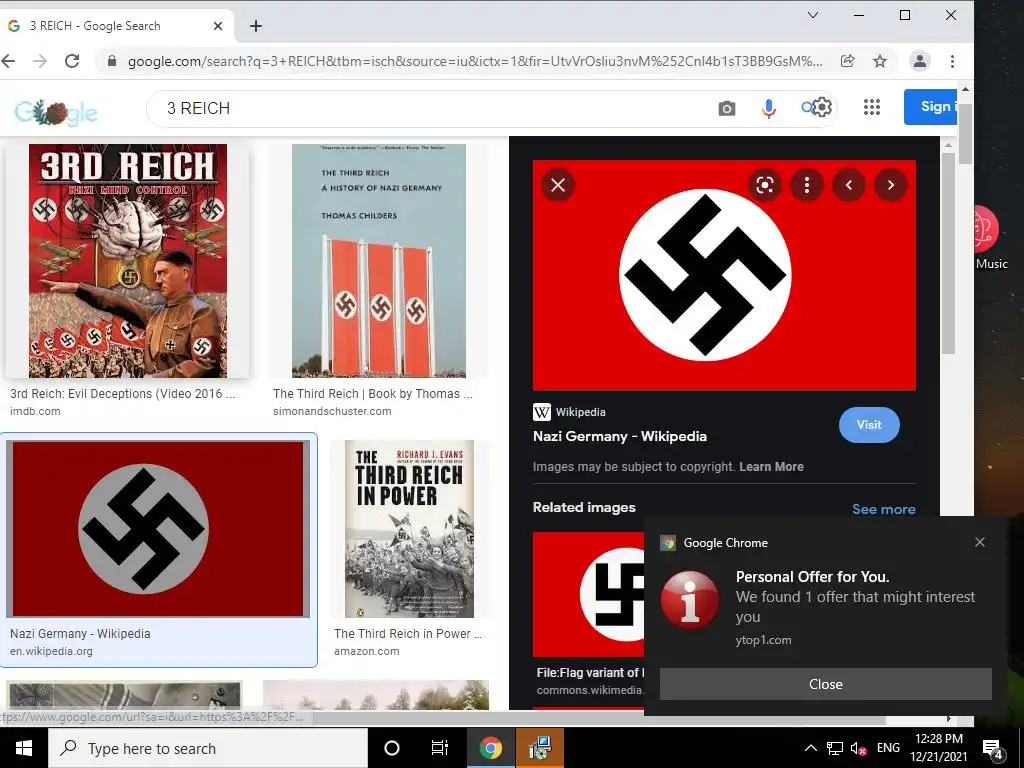This screenshot has width=1024, height=768.
Task: Click the blue Google search magnifier
Action: [807, 107]
